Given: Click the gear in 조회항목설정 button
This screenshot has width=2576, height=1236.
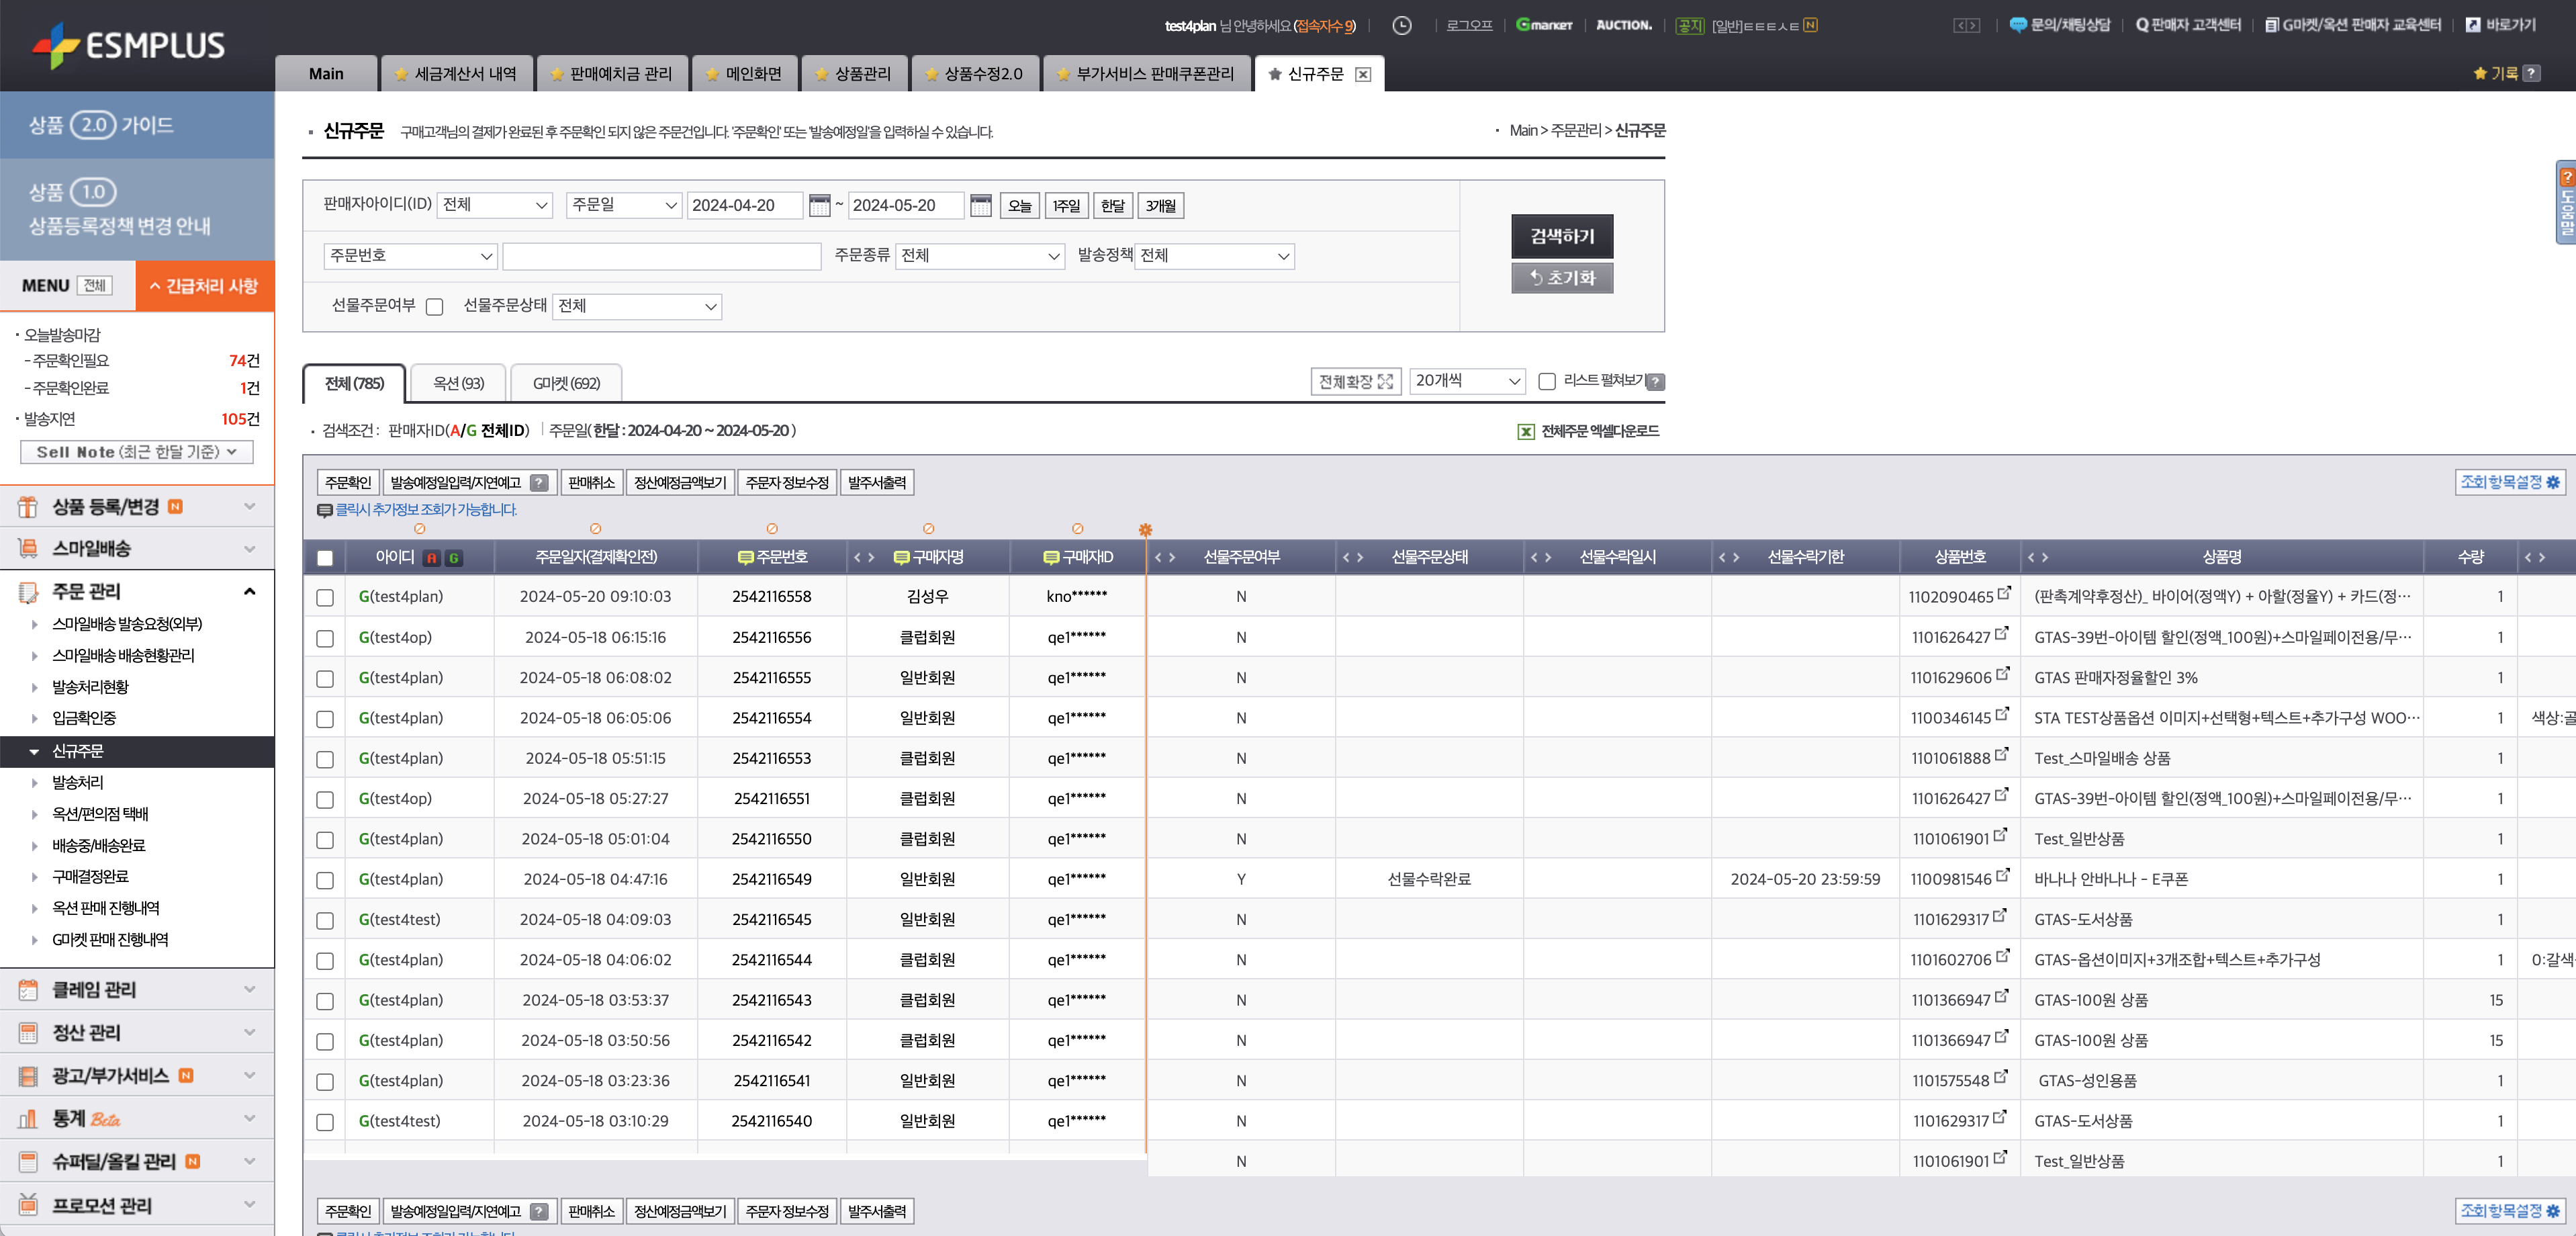Looking at the screenshot, I should [x=2552, y=483].
